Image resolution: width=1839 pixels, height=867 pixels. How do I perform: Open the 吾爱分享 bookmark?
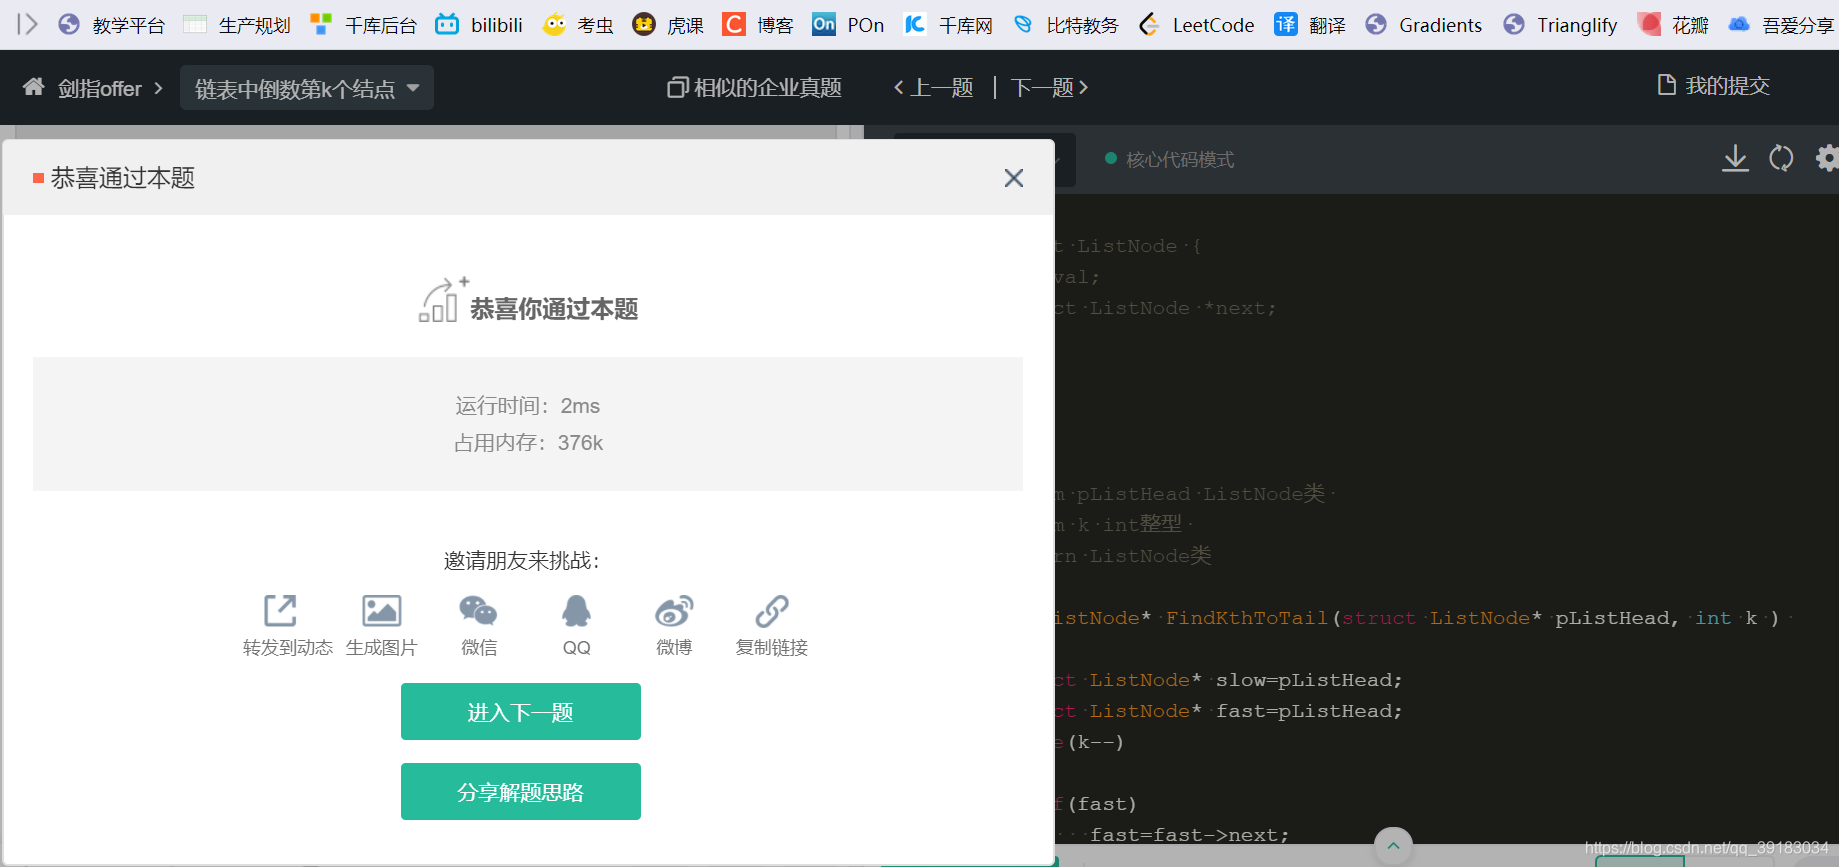coord(1781,25)
